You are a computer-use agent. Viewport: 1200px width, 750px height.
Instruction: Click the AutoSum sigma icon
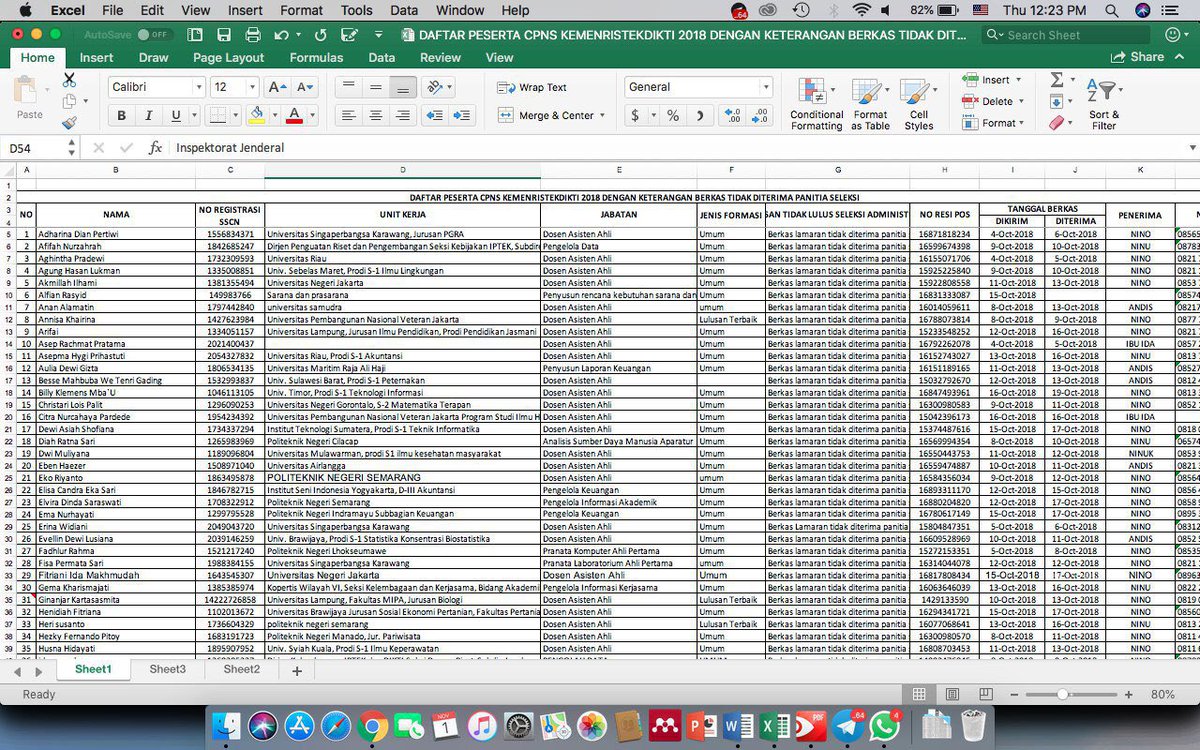coord(1057,79)
